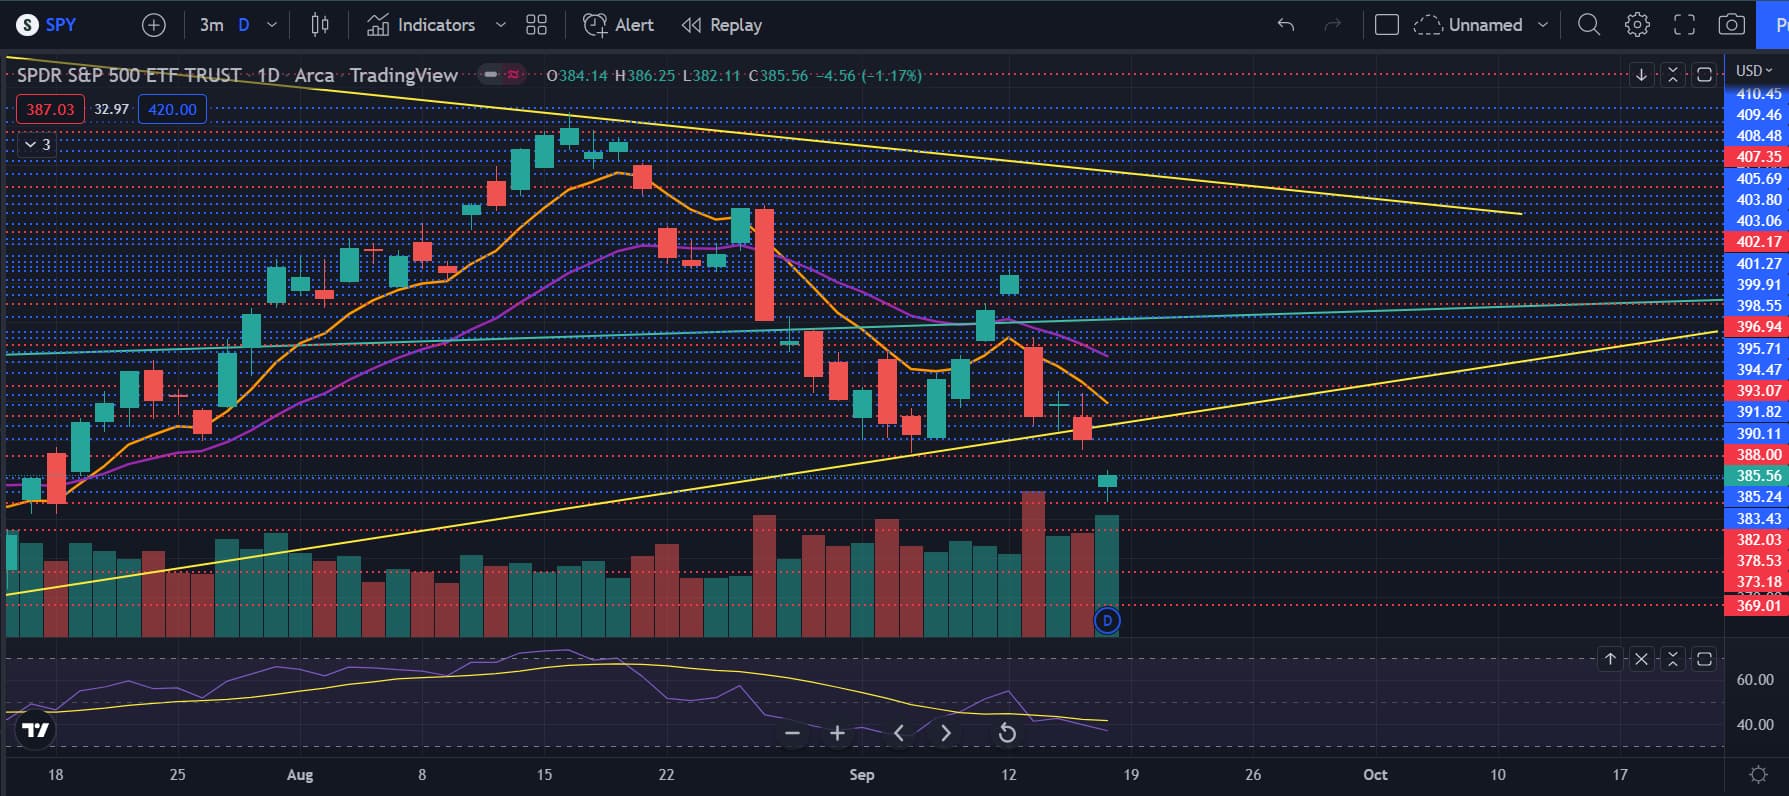Undo the last chart action
Image resolution: width=1789 pixels, height=796 pixels.
click(1286, 25)
